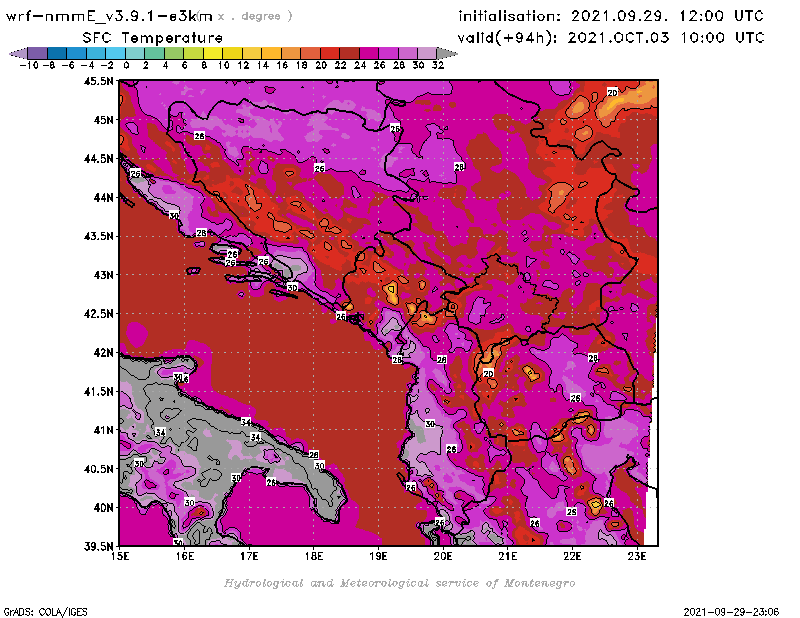Click legend swatch between 10 and 12
Viewport: 800px width, 618px height.
(x=232, y=53)
